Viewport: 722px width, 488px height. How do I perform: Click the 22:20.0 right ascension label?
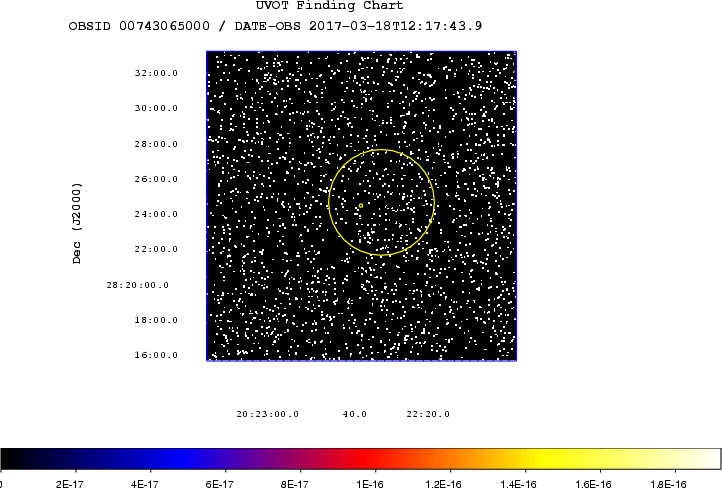point(428,414)
